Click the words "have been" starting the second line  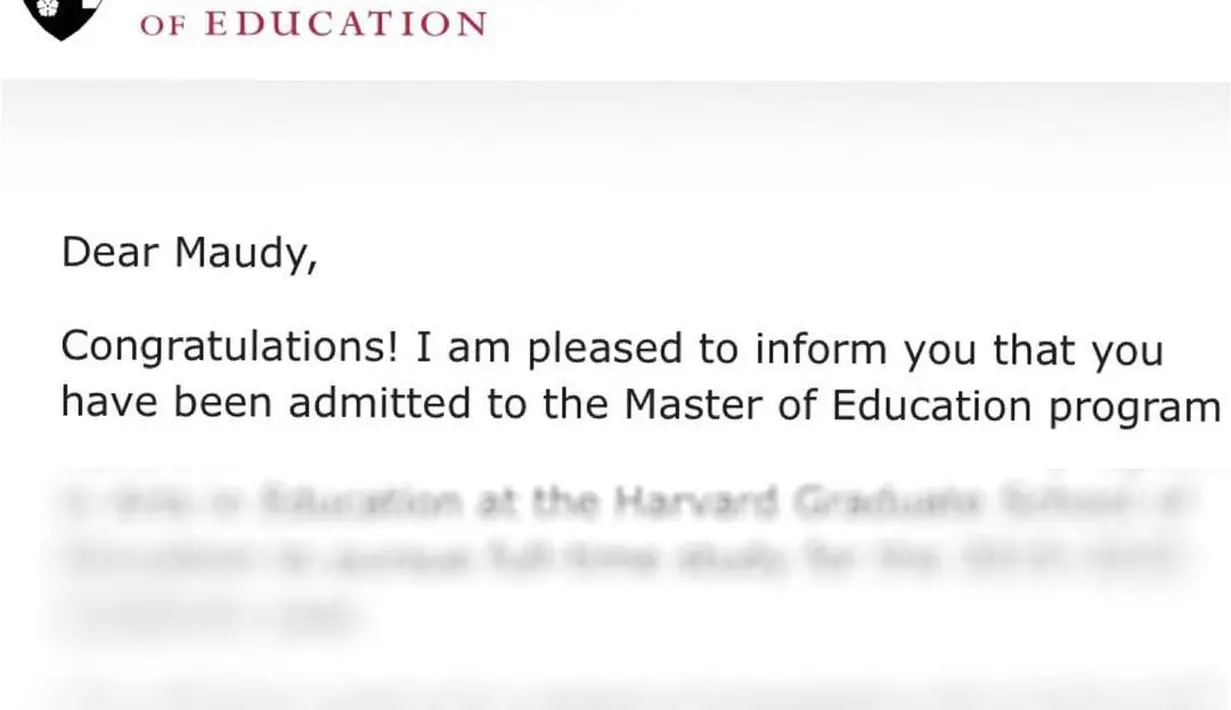tap(166, 403)
